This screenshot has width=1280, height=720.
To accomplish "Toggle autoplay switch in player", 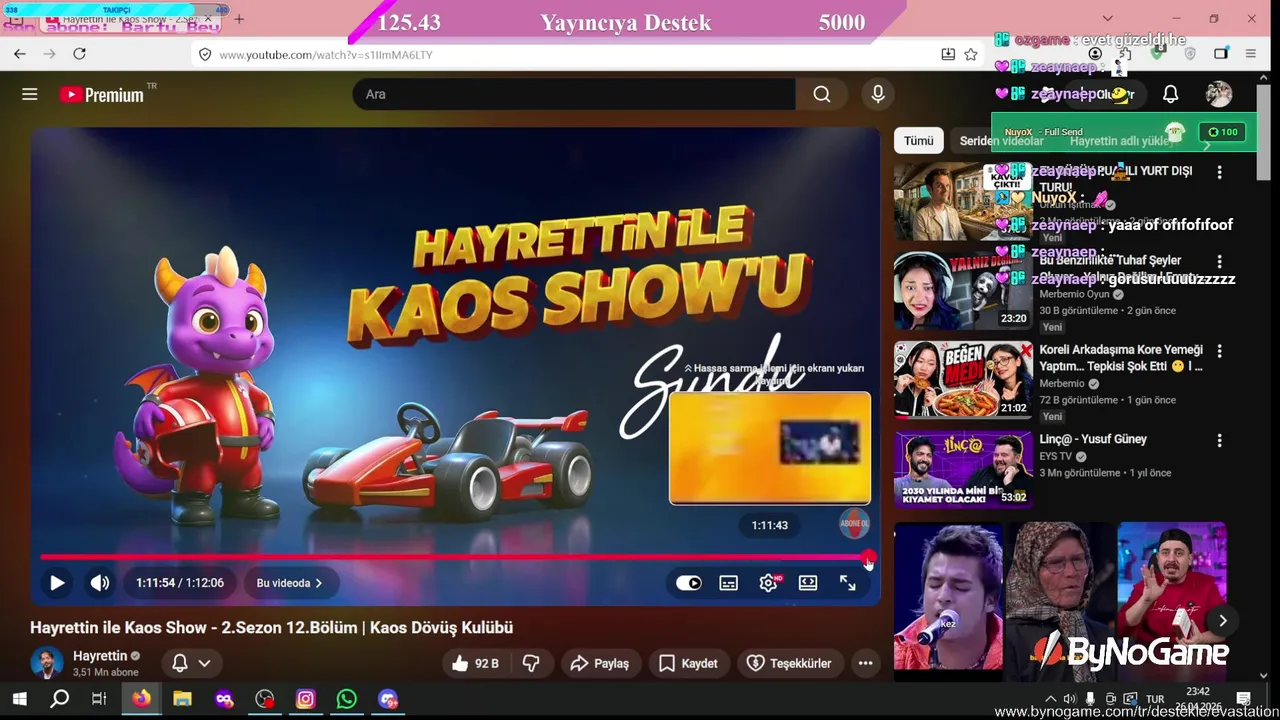I will tap(689, 583).
